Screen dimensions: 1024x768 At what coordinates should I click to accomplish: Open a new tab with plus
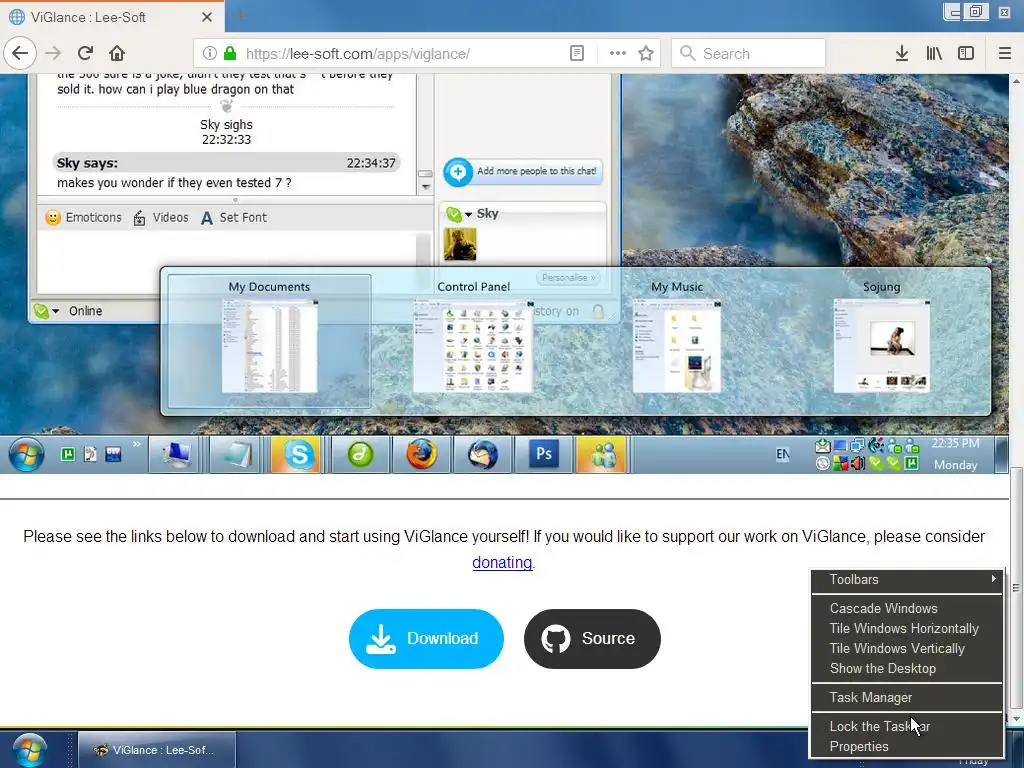240,17
